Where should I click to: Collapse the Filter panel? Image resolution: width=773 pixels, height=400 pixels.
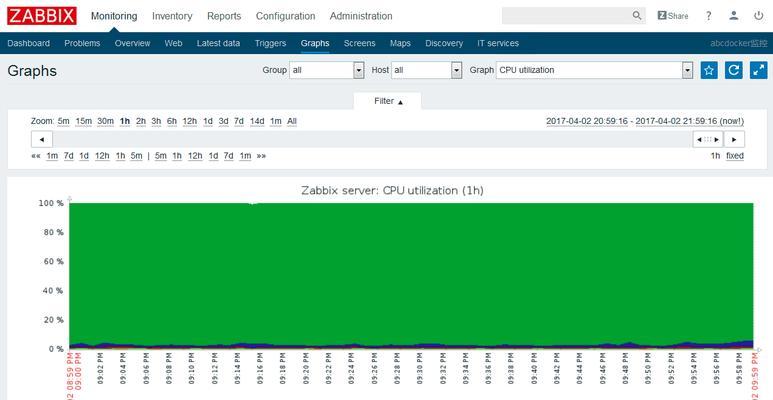point(387,101)
